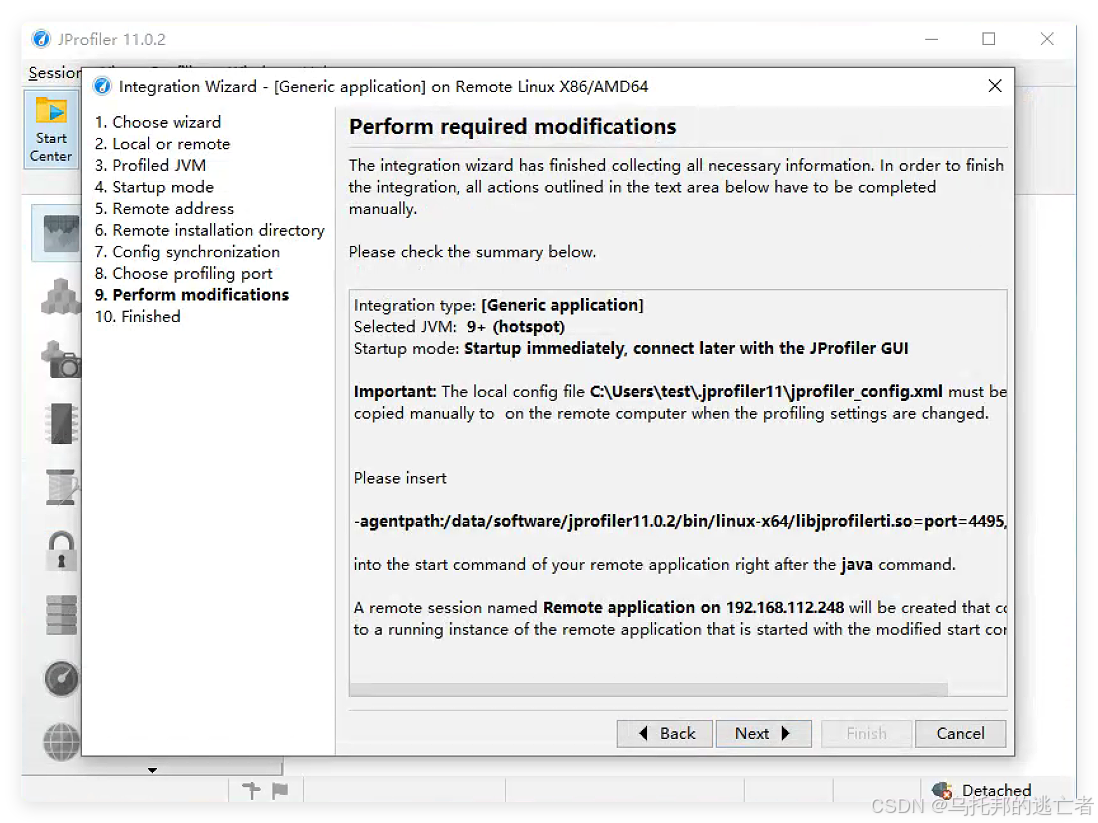The height and width of the screenshot is (823, 1098).
Task: Cancel the integration wizard
Action: pos(960,733)
